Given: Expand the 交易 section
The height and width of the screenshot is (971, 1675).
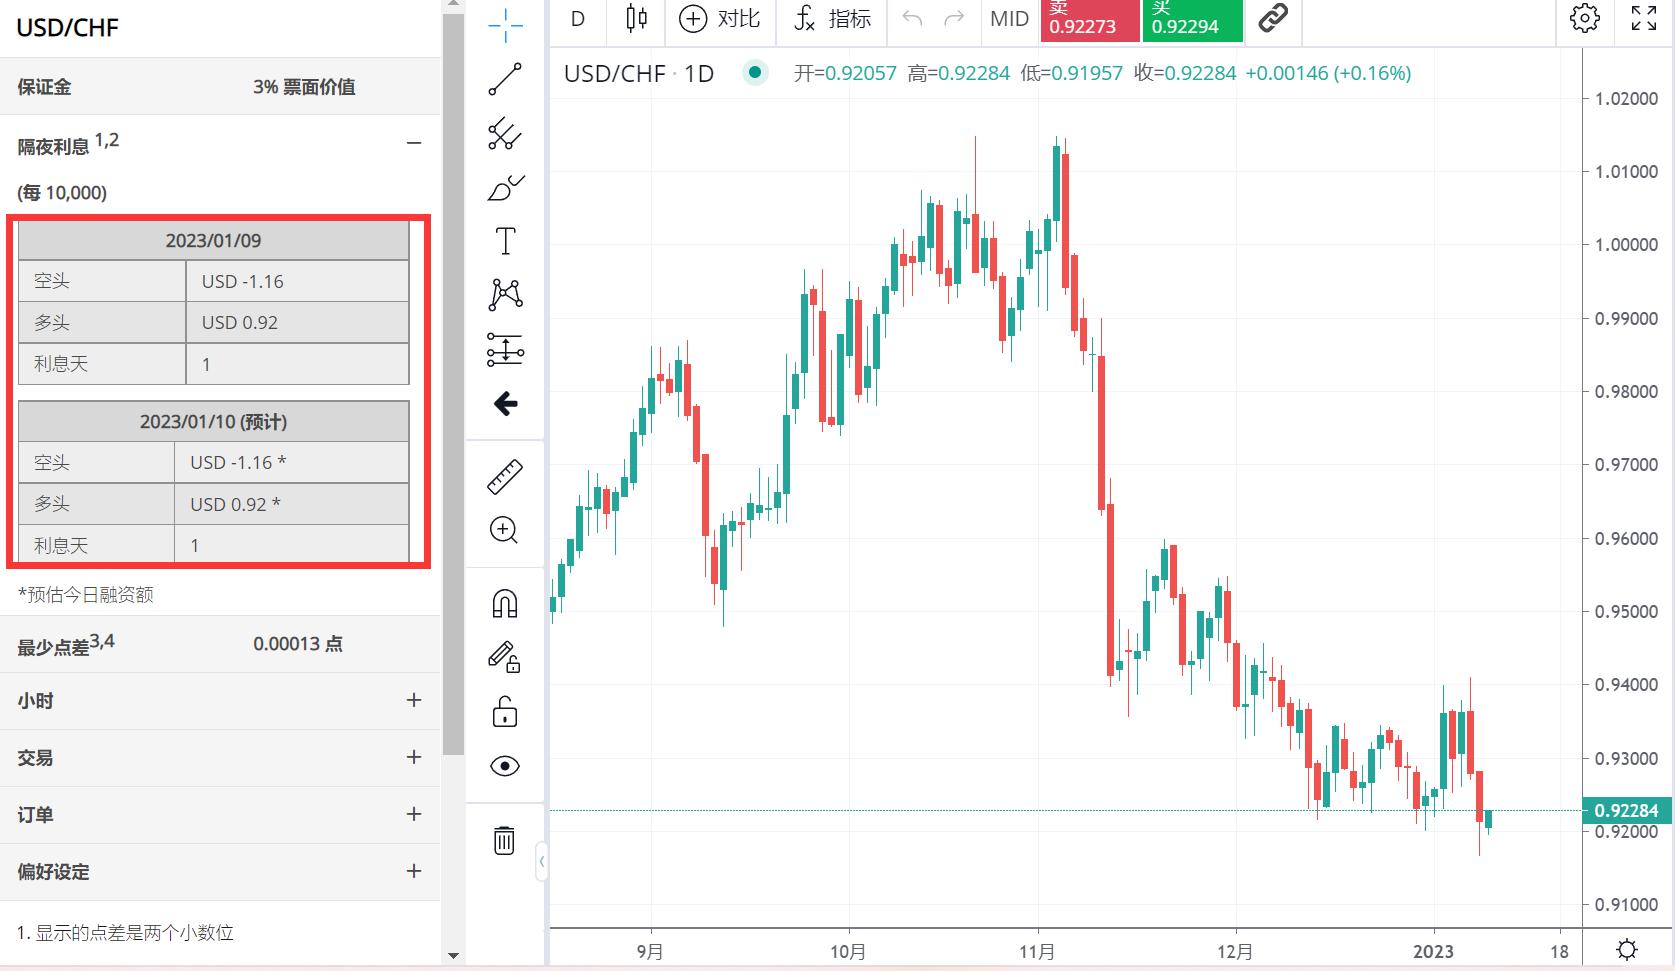Looking at the screenshot, I should tap(414, 757).
